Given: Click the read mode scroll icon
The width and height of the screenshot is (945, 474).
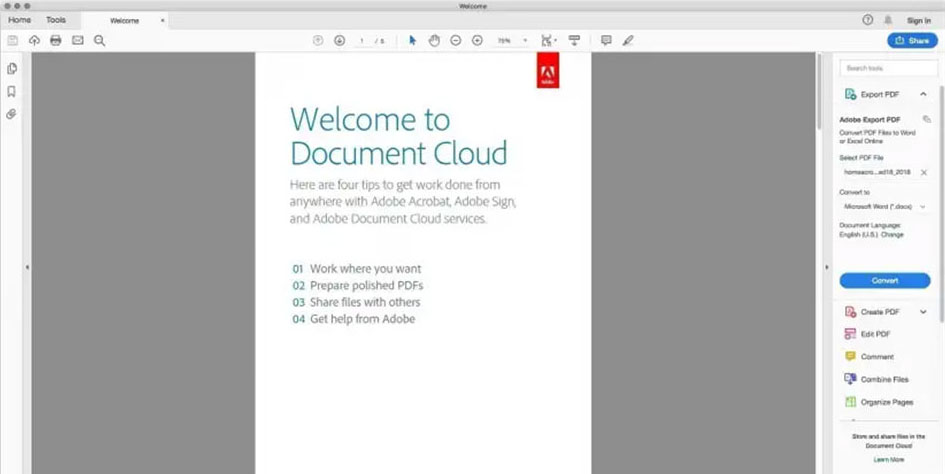Looking at the screenshot, I should point(574,40).
